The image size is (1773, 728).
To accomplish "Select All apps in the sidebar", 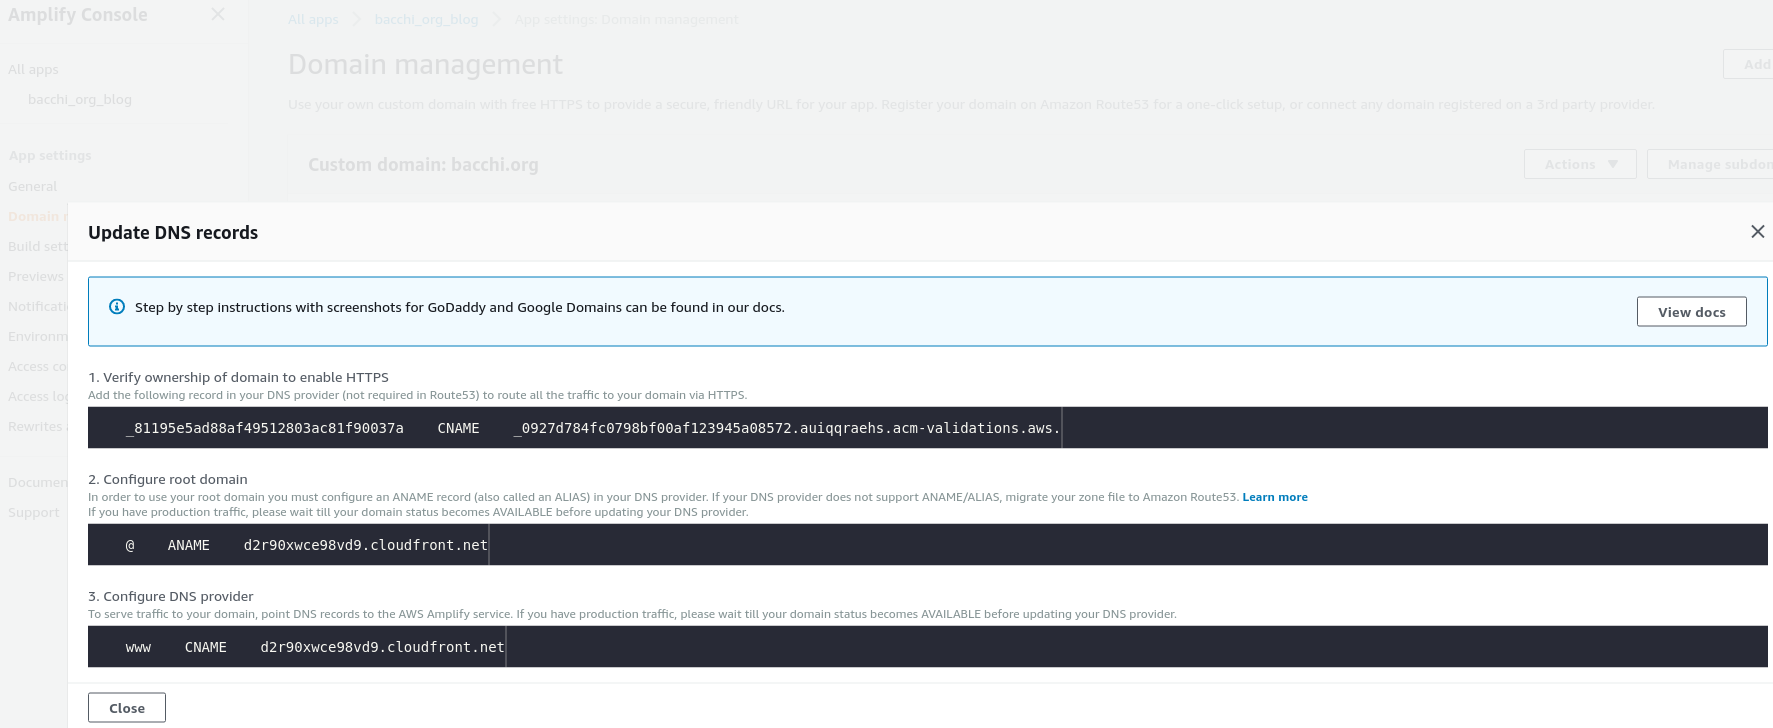I will (x=34, y=69).
